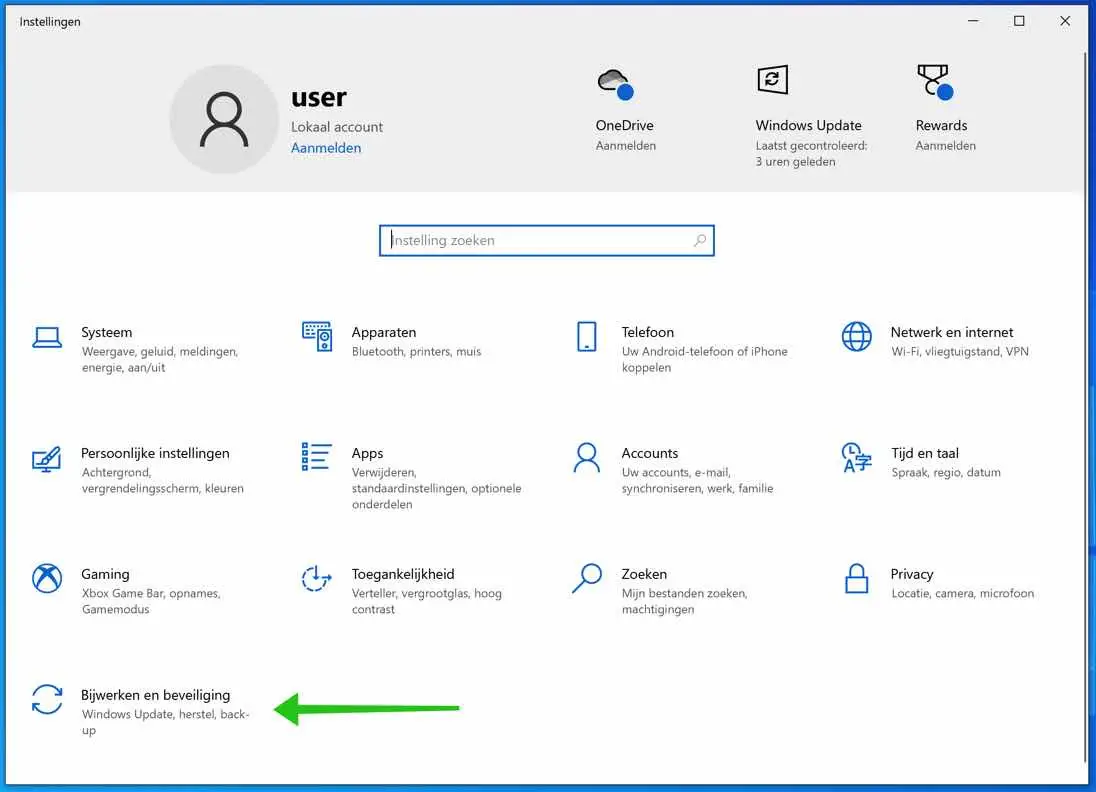Click the Zoeken title text
This screenshot has width=1096, height=792.
(x=644, y=574)
